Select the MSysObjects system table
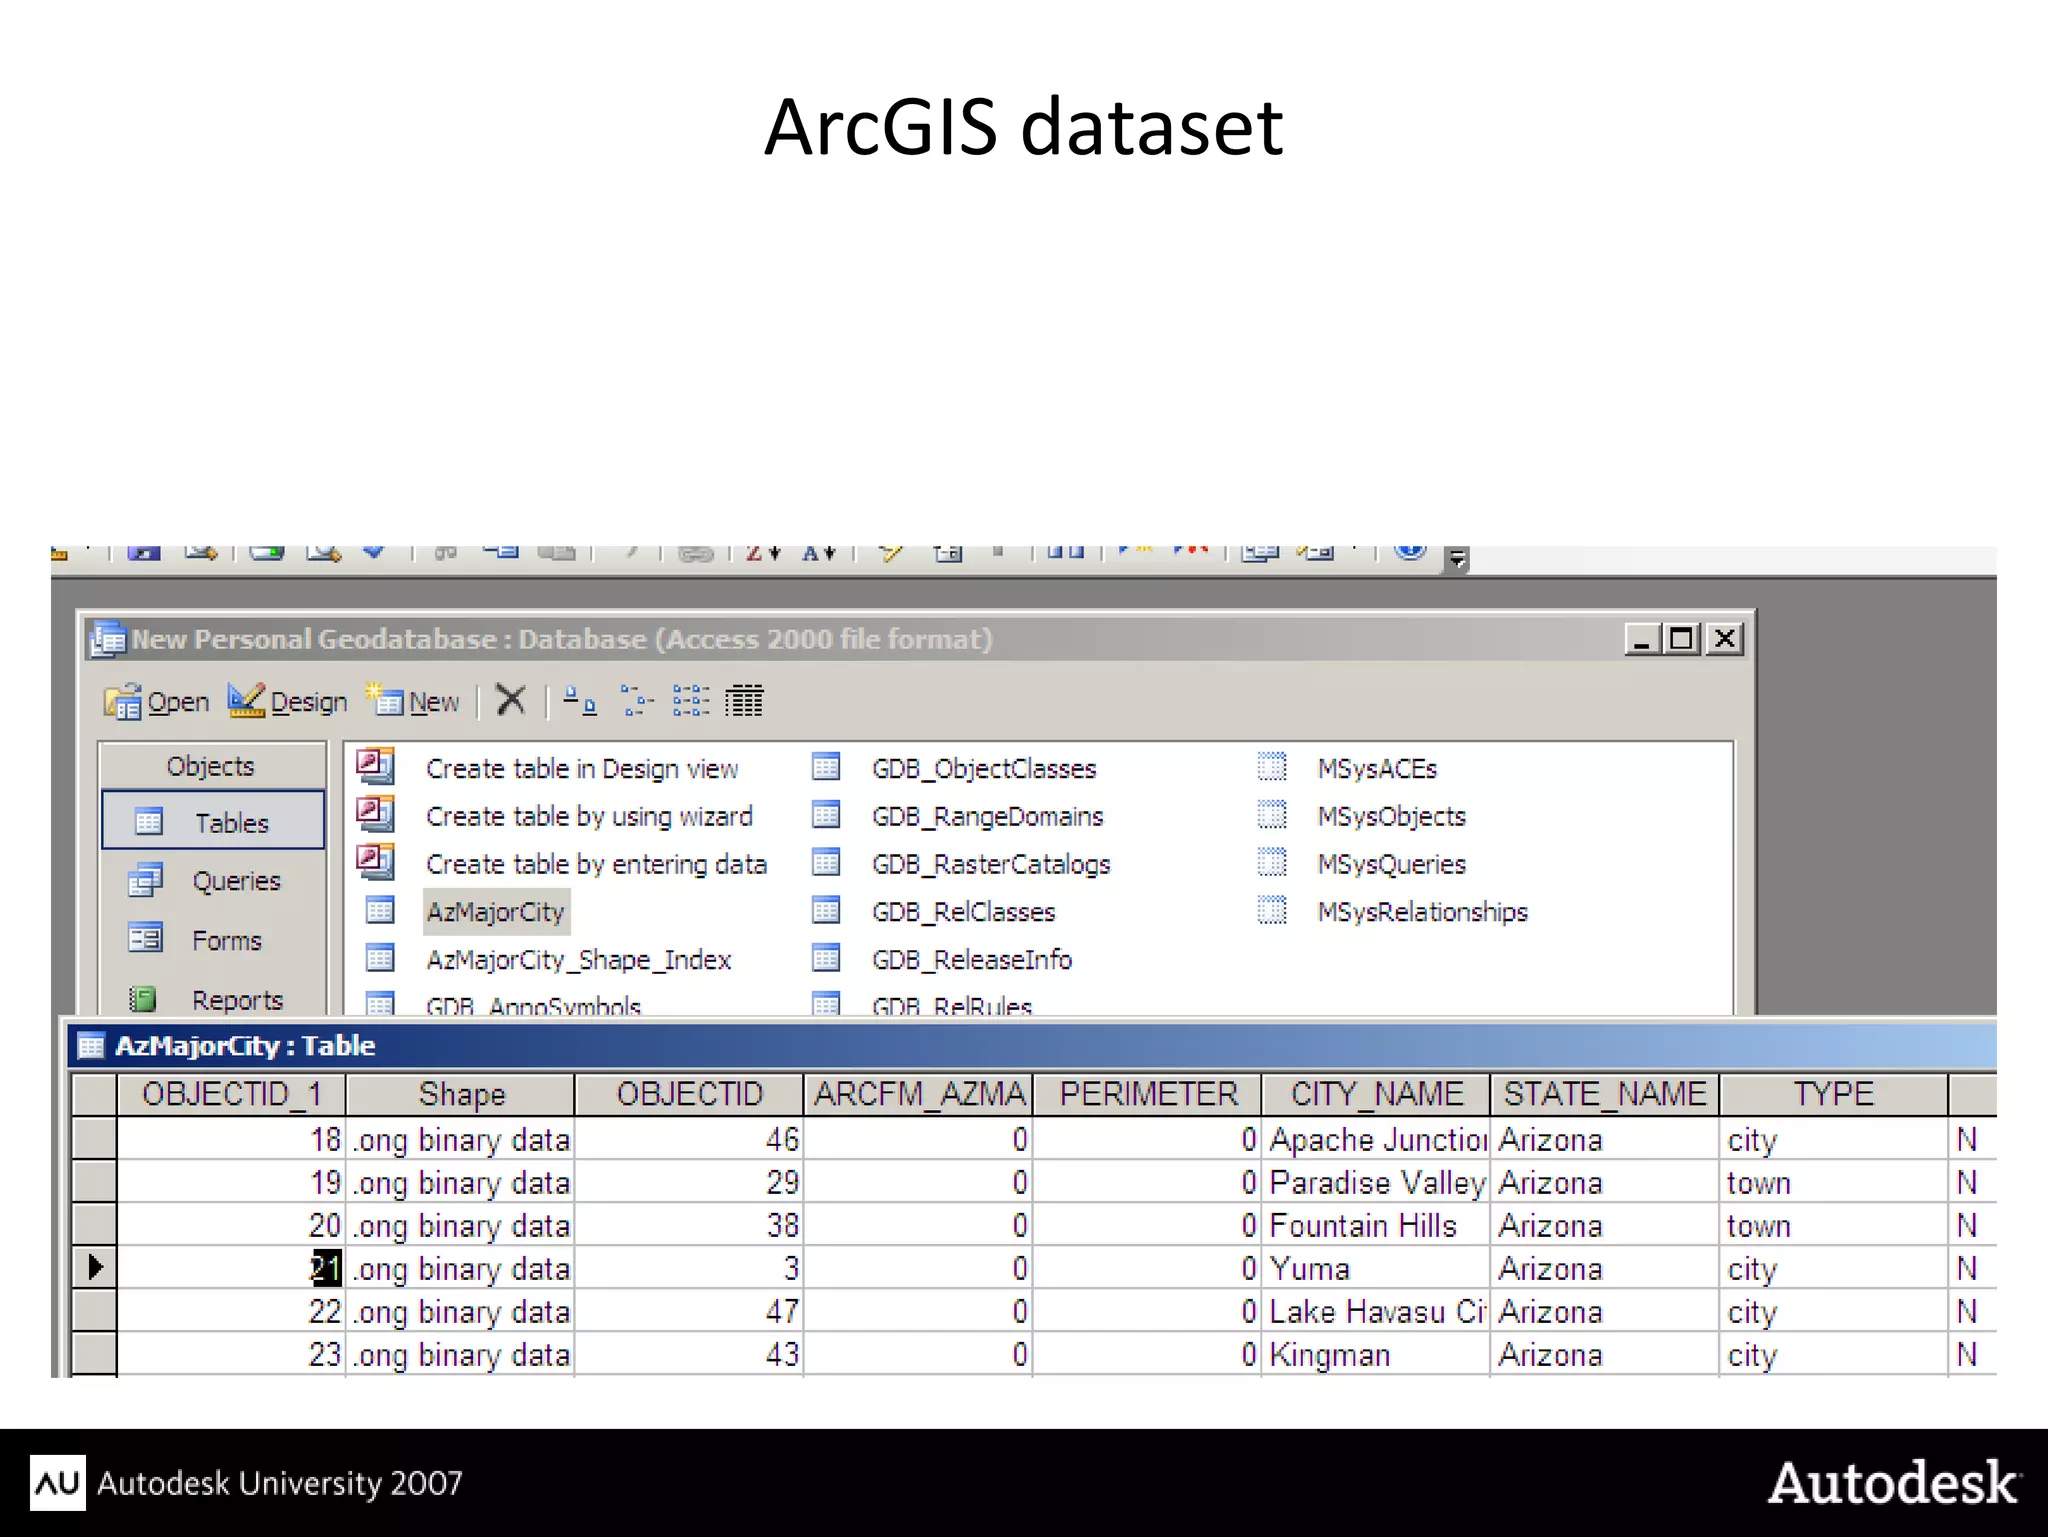The height and width of the screenshot is (1537, 2048). [x=1391, y=817]
